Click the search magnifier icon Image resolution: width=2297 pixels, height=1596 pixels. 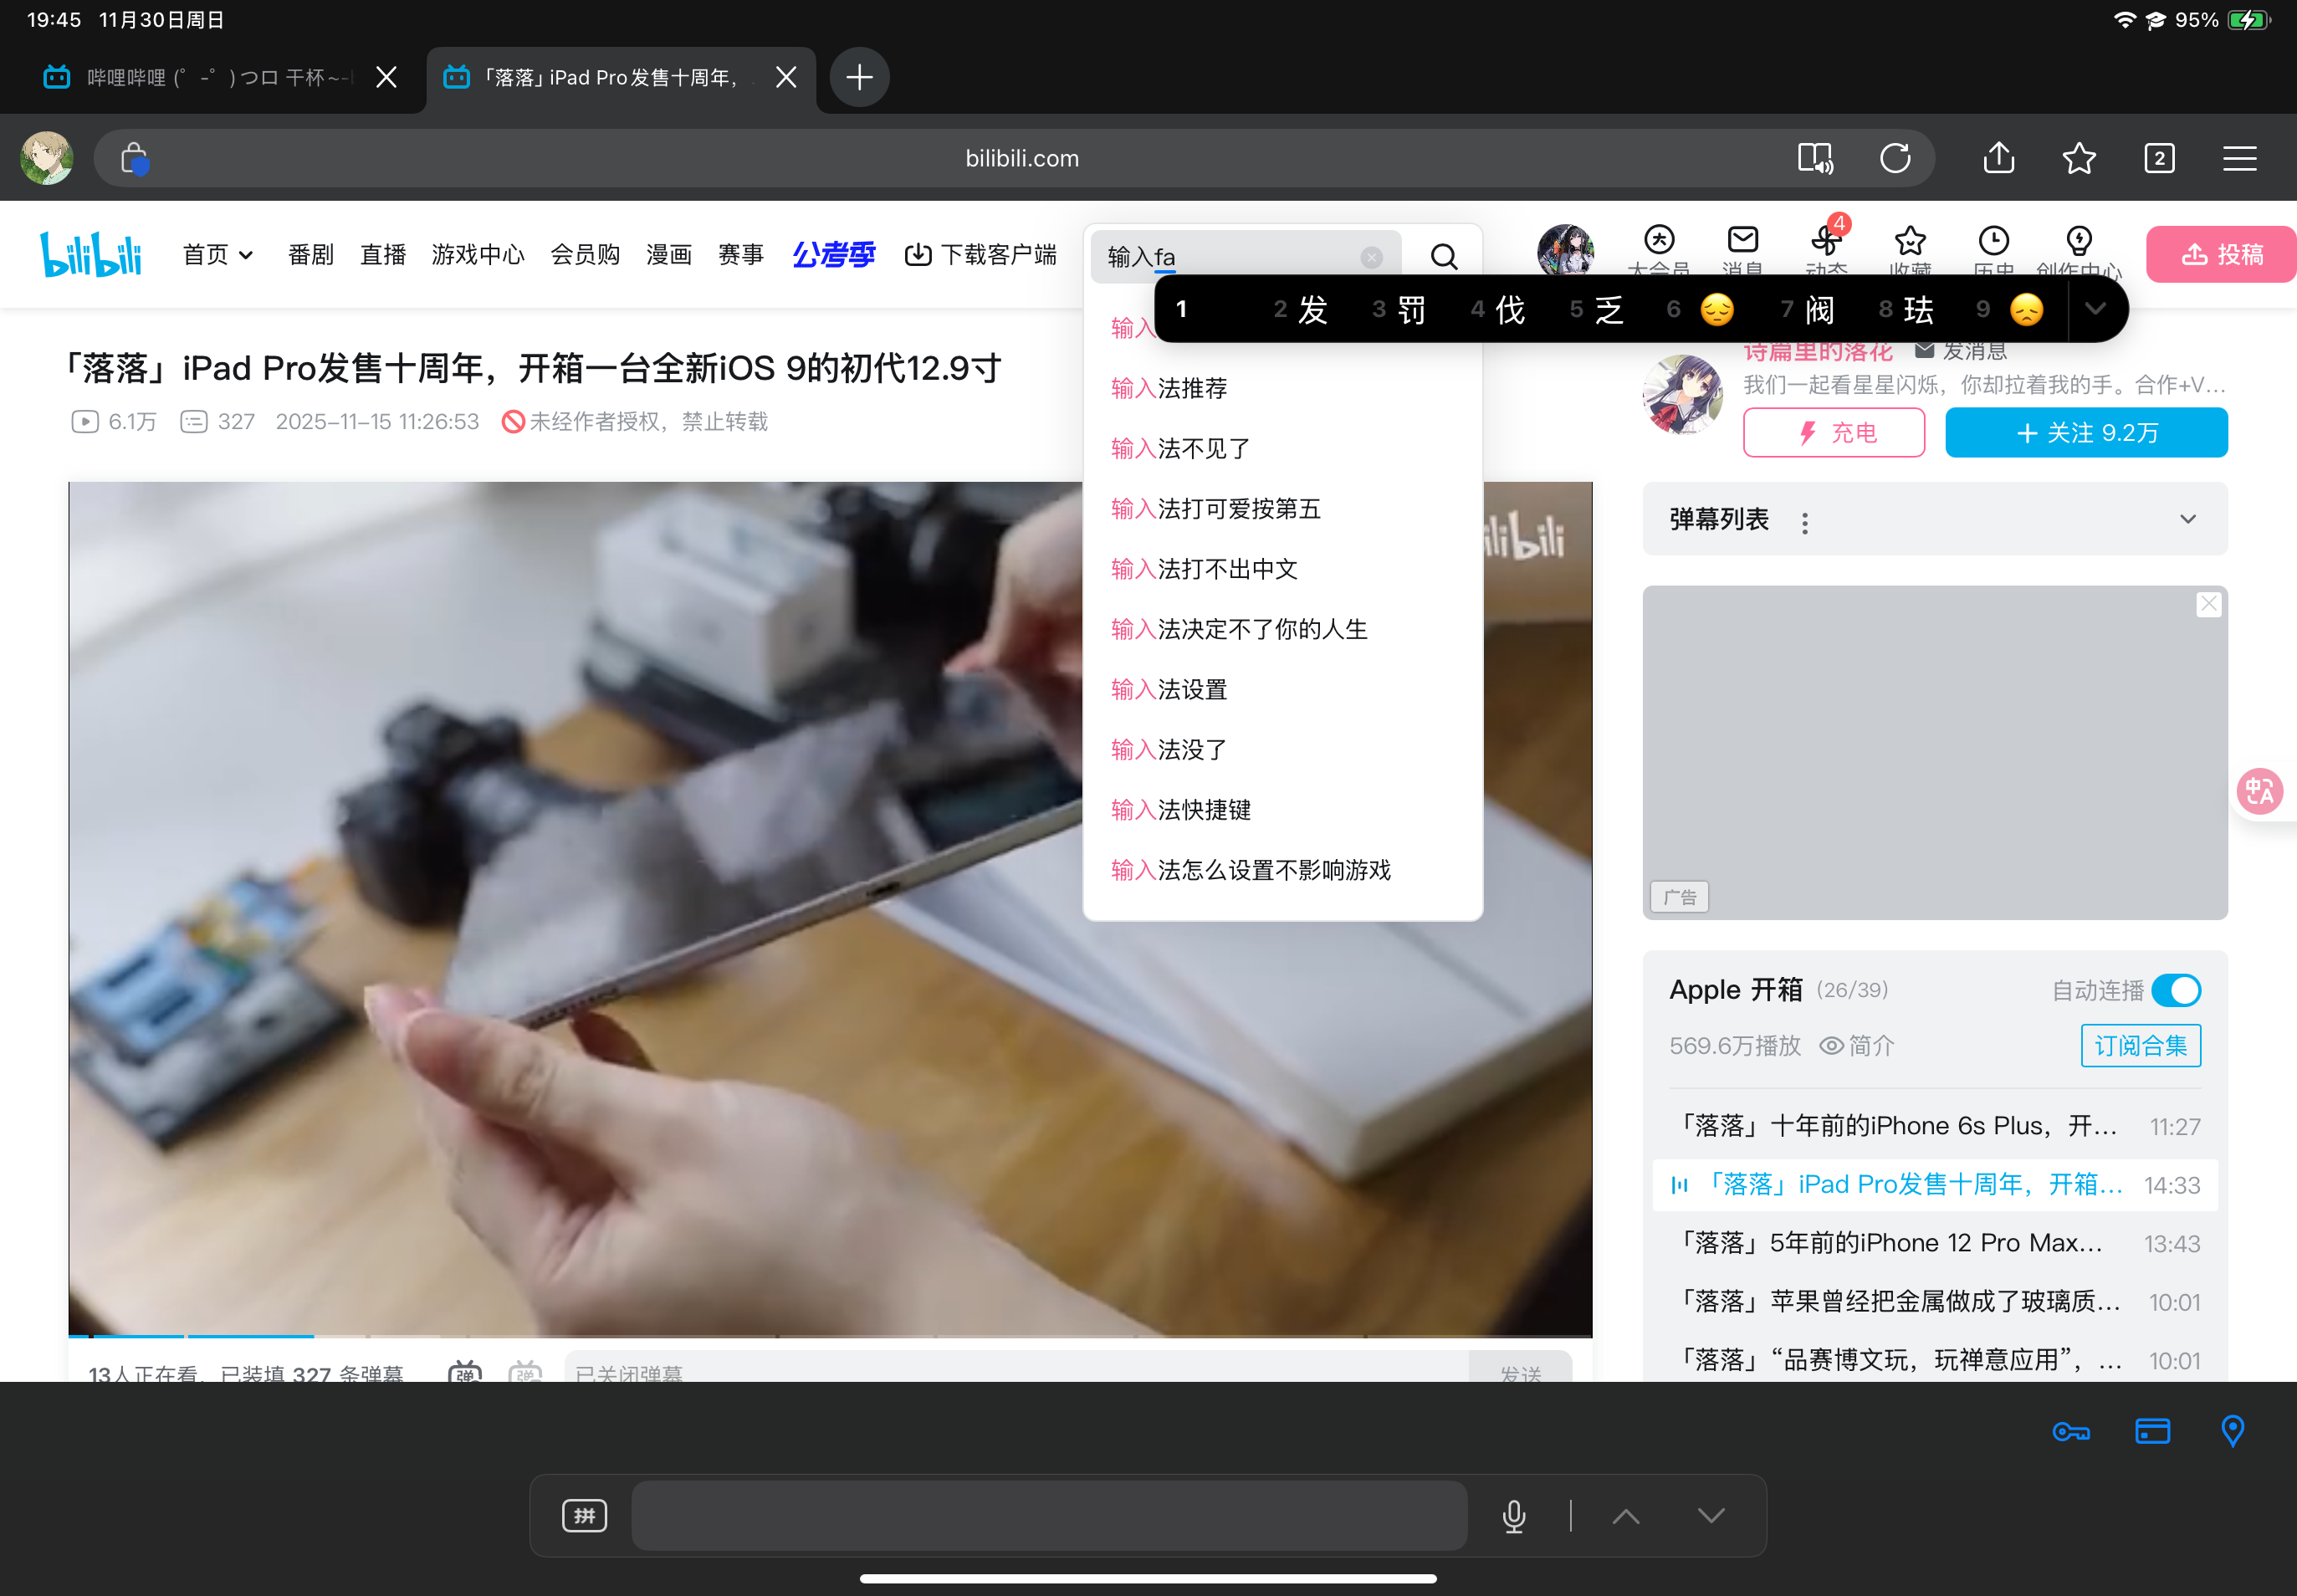pyautogui.click(x=1443, y=257)
